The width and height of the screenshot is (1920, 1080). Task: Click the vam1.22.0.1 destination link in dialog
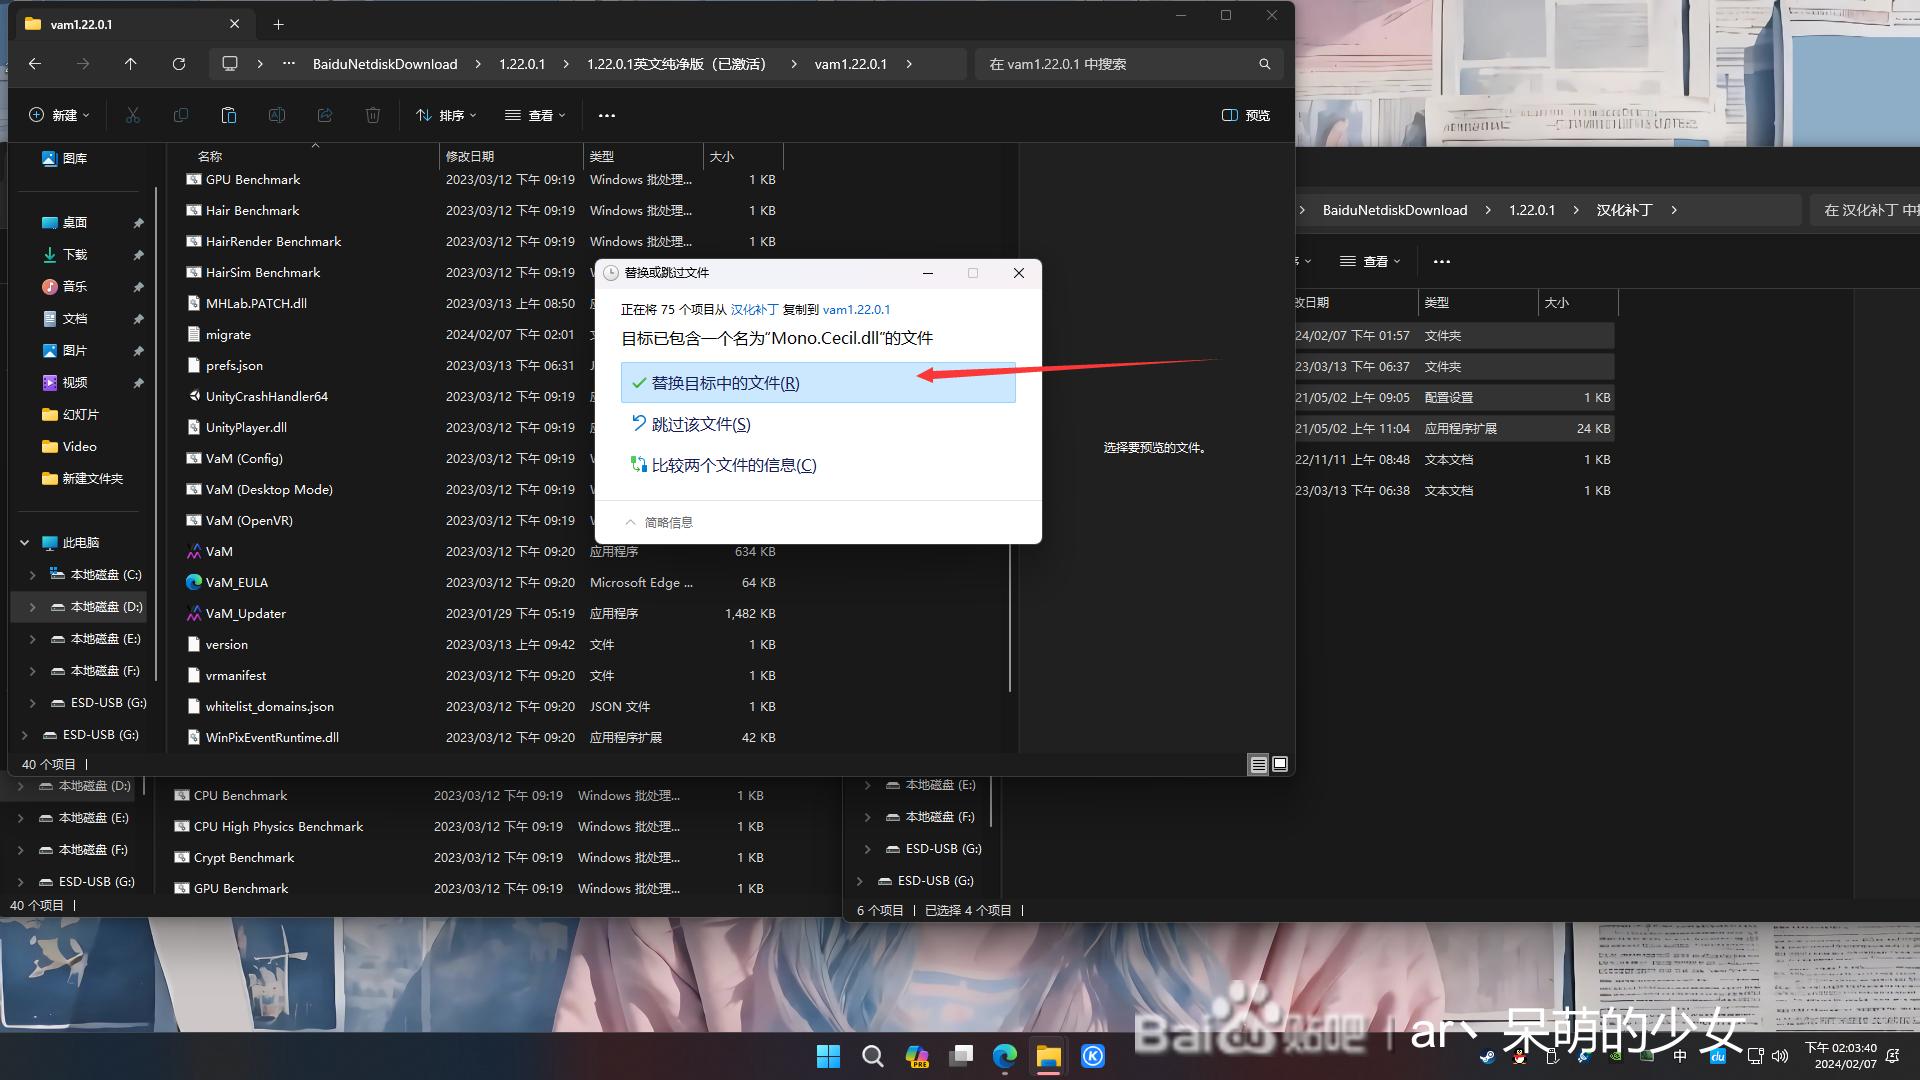(x=856, y=310)
